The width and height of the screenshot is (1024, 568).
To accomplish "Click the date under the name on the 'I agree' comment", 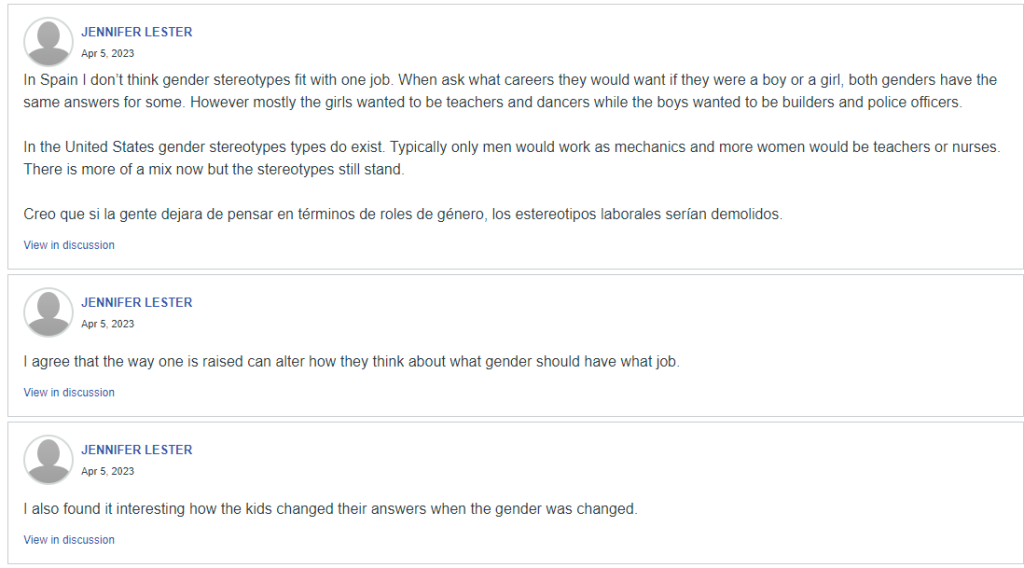I will (108, 324).
